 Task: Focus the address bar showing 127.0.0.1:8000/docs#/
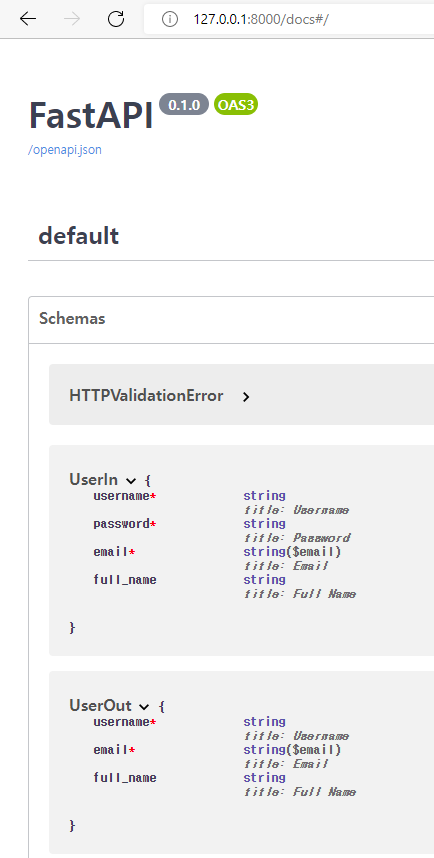[289, 19]
